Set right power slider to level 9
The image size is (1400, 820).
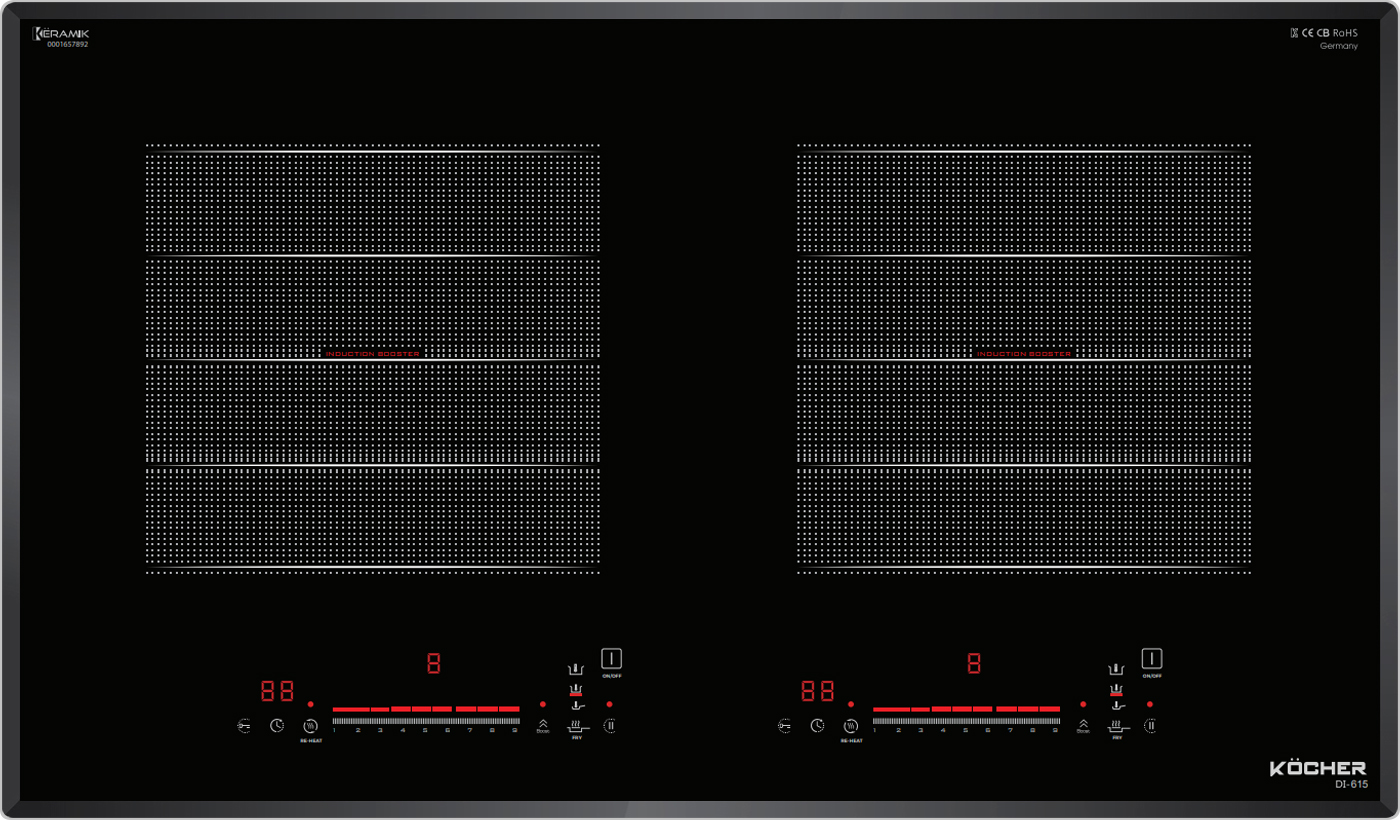tap(1054, 720)
